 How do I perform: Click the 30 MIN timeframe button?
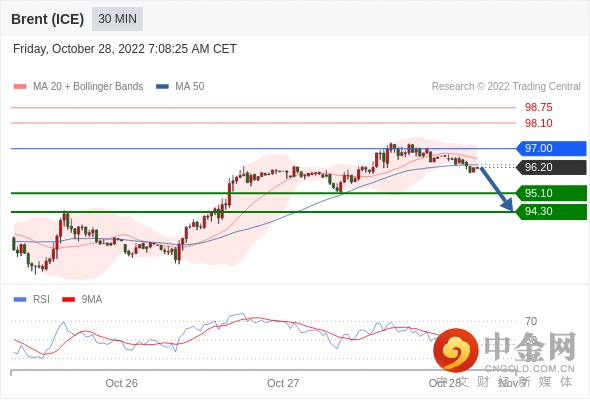pyautogui.click(x=117, y=18)
